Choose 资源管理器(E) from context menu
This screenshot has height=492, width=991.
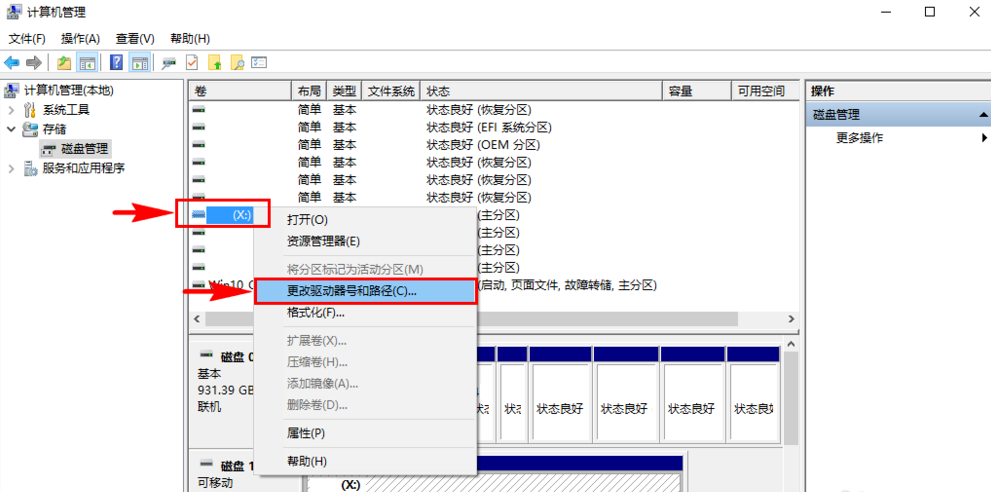click(x=365, y=241)
